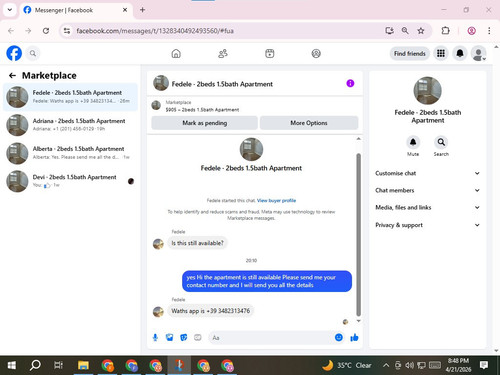Viewport: 500px width, 375px height.
Task: Search in conversation with the Search icon
Action: [x=441, y=142]
